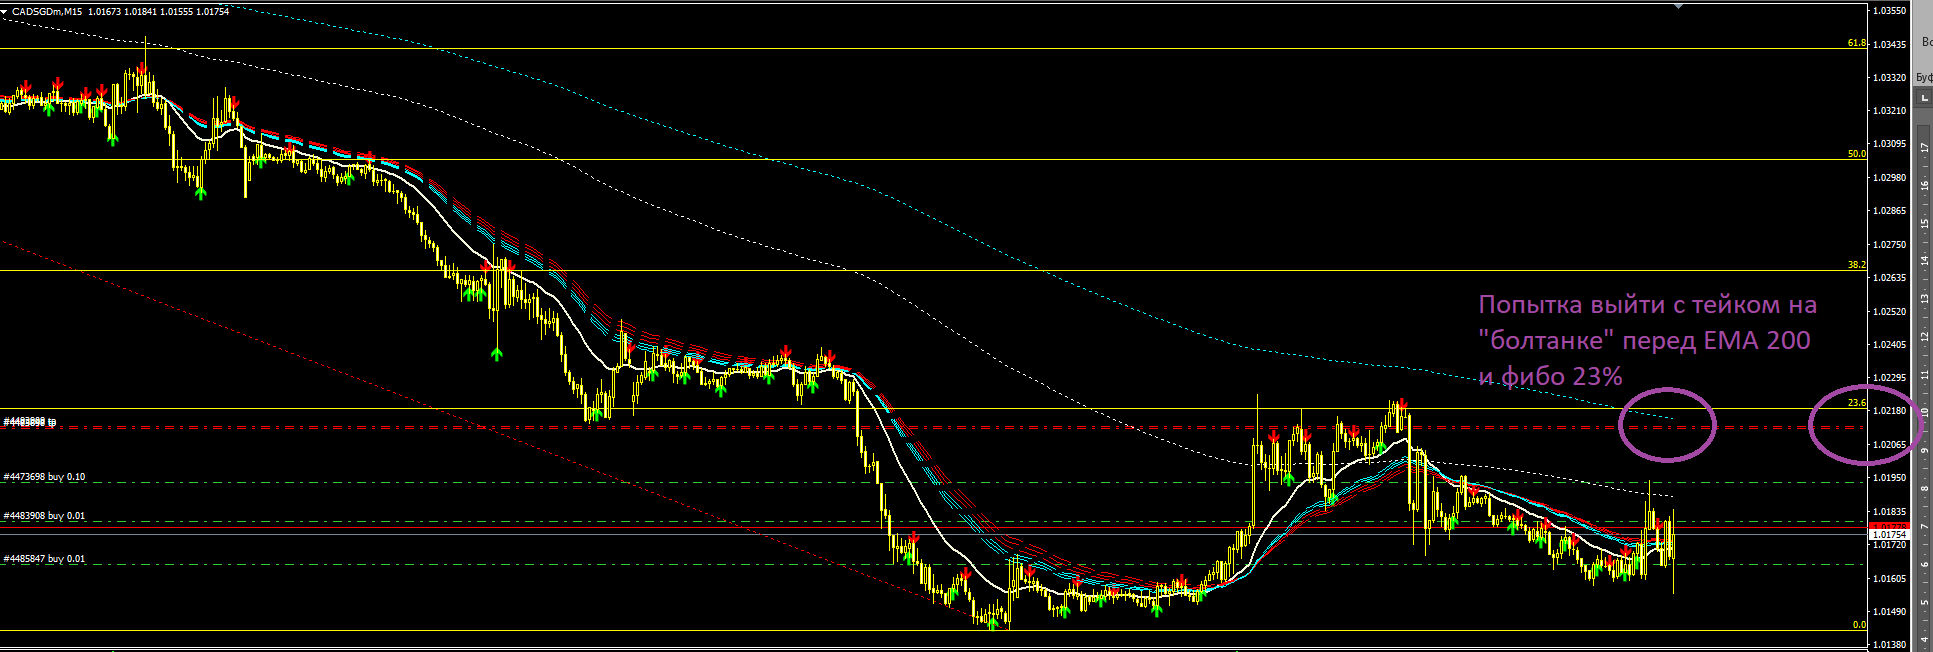Click the 1.03095 price scale value
This screenshot has height=652, width=1933.
[1889, 144]
